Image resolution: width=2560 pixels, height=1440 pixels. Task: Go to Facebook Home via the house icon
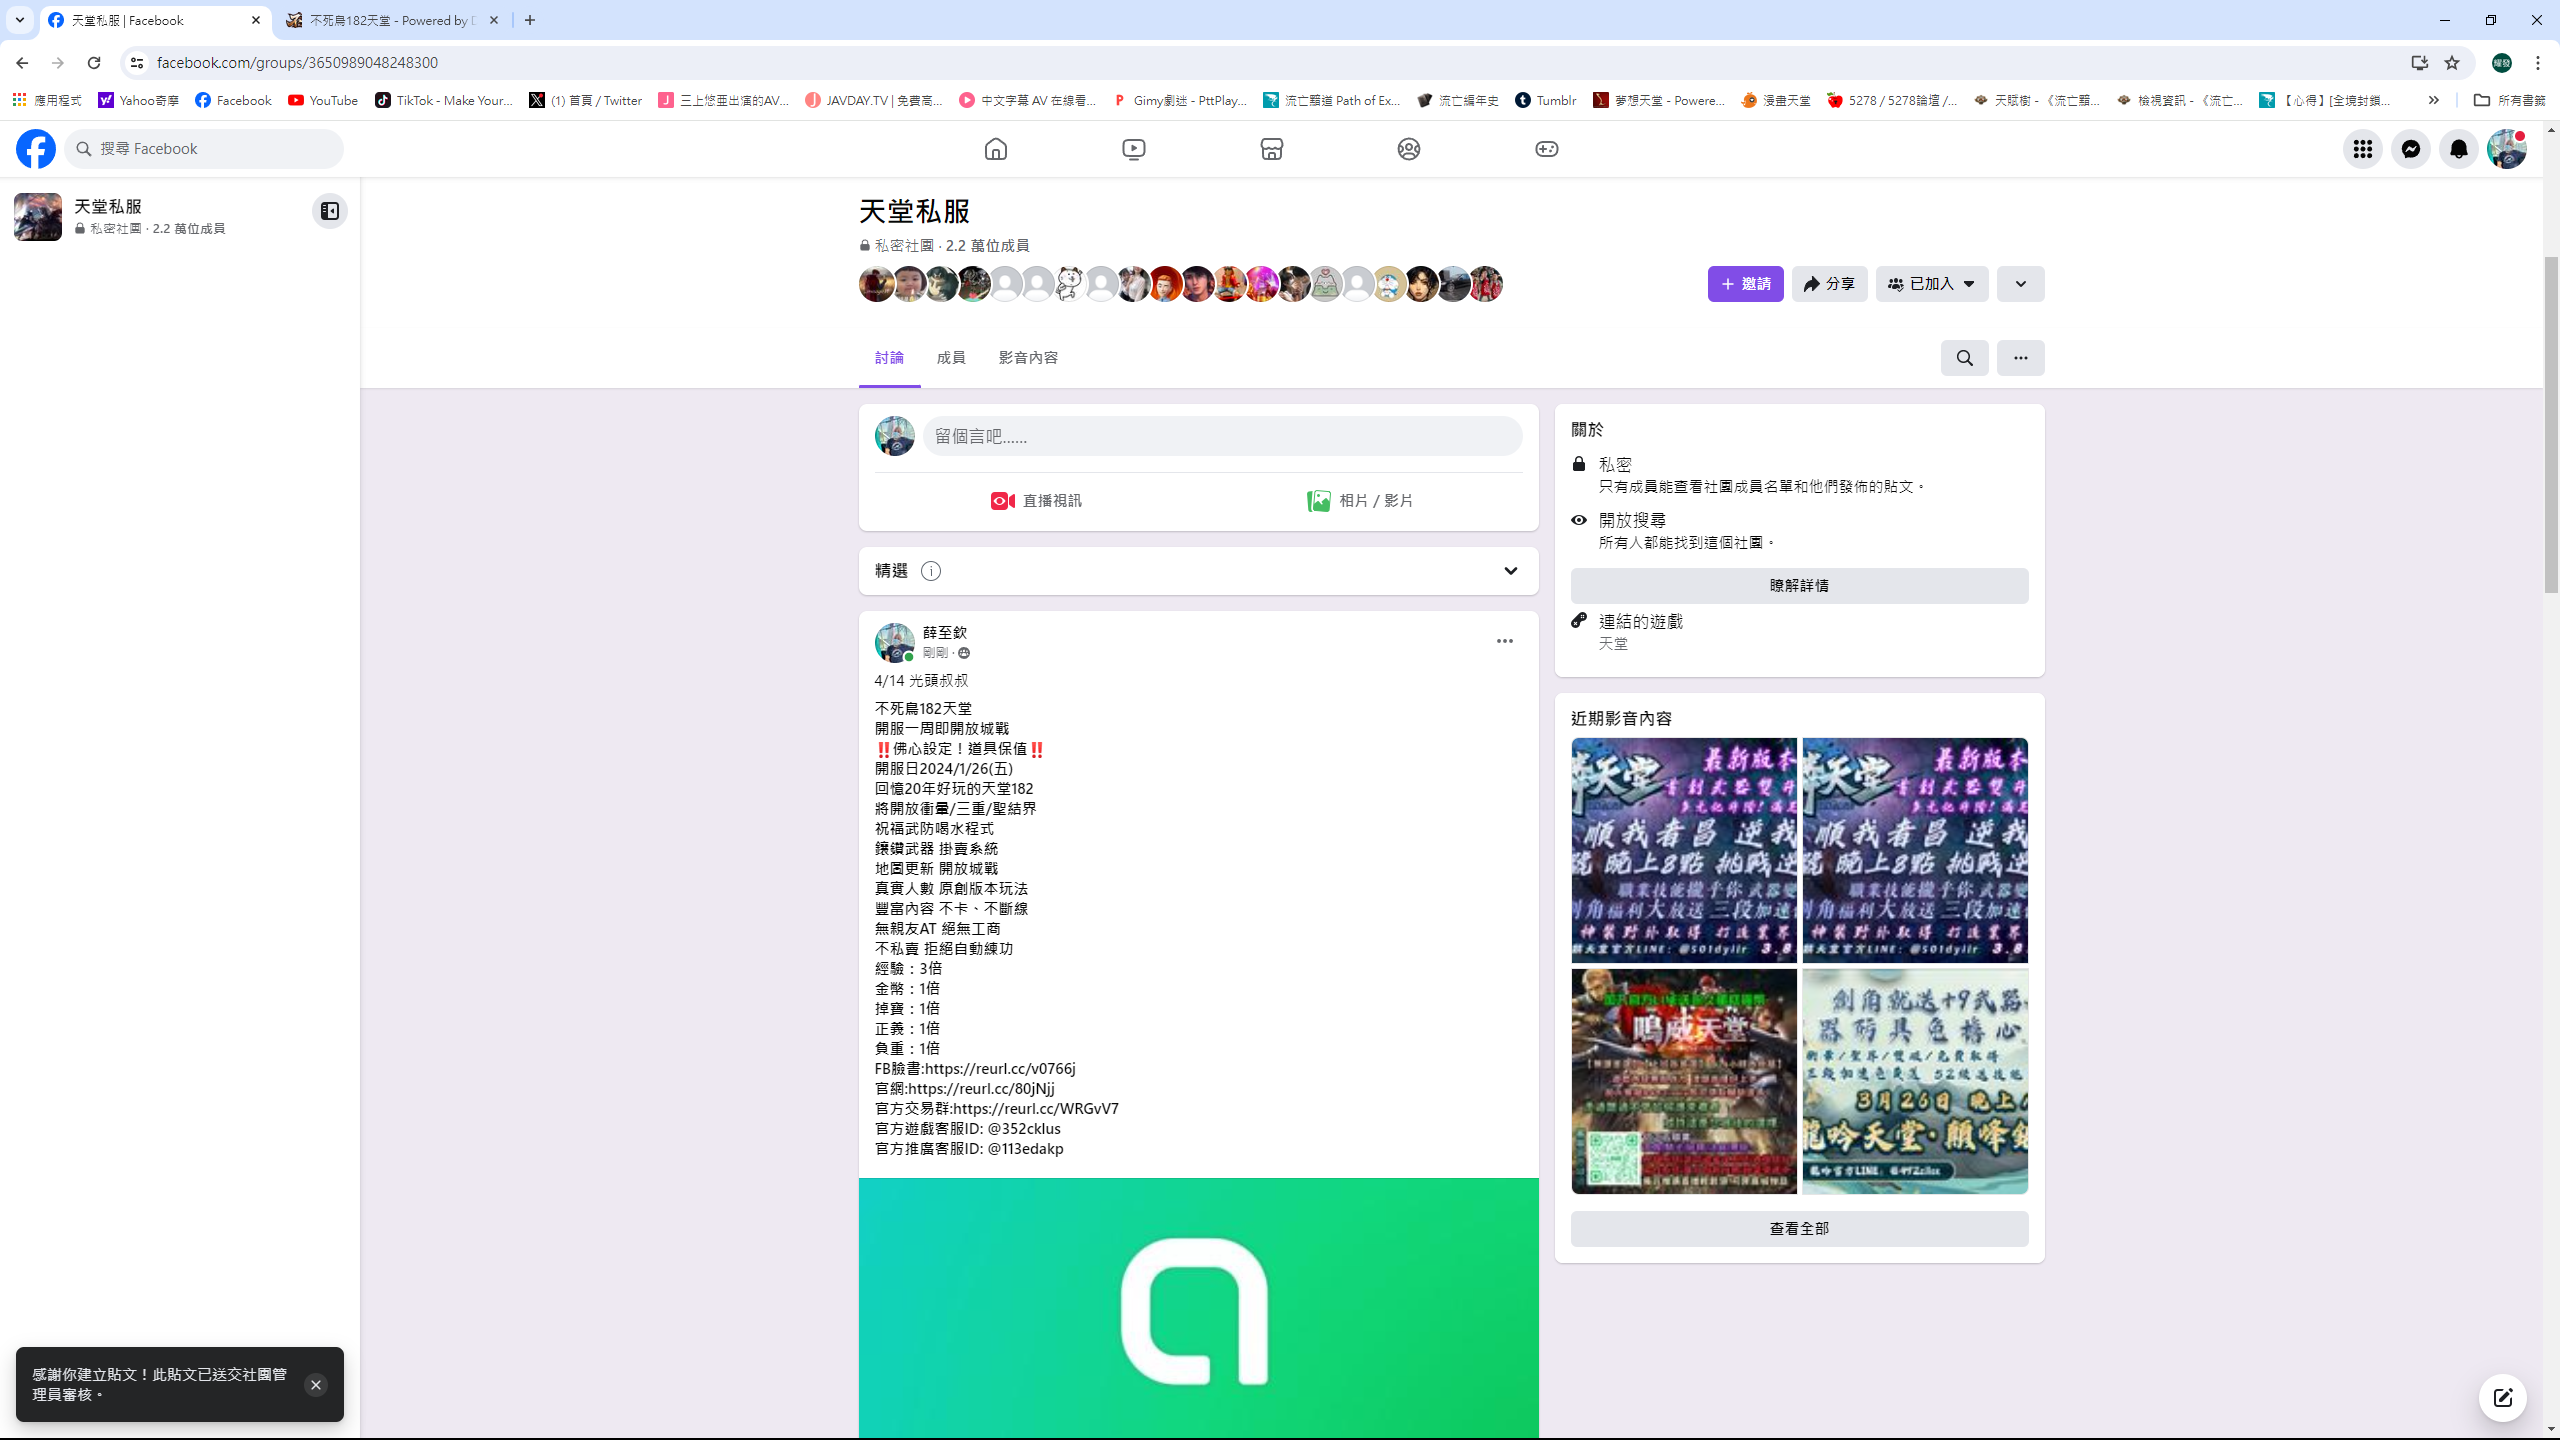(995, 149)
